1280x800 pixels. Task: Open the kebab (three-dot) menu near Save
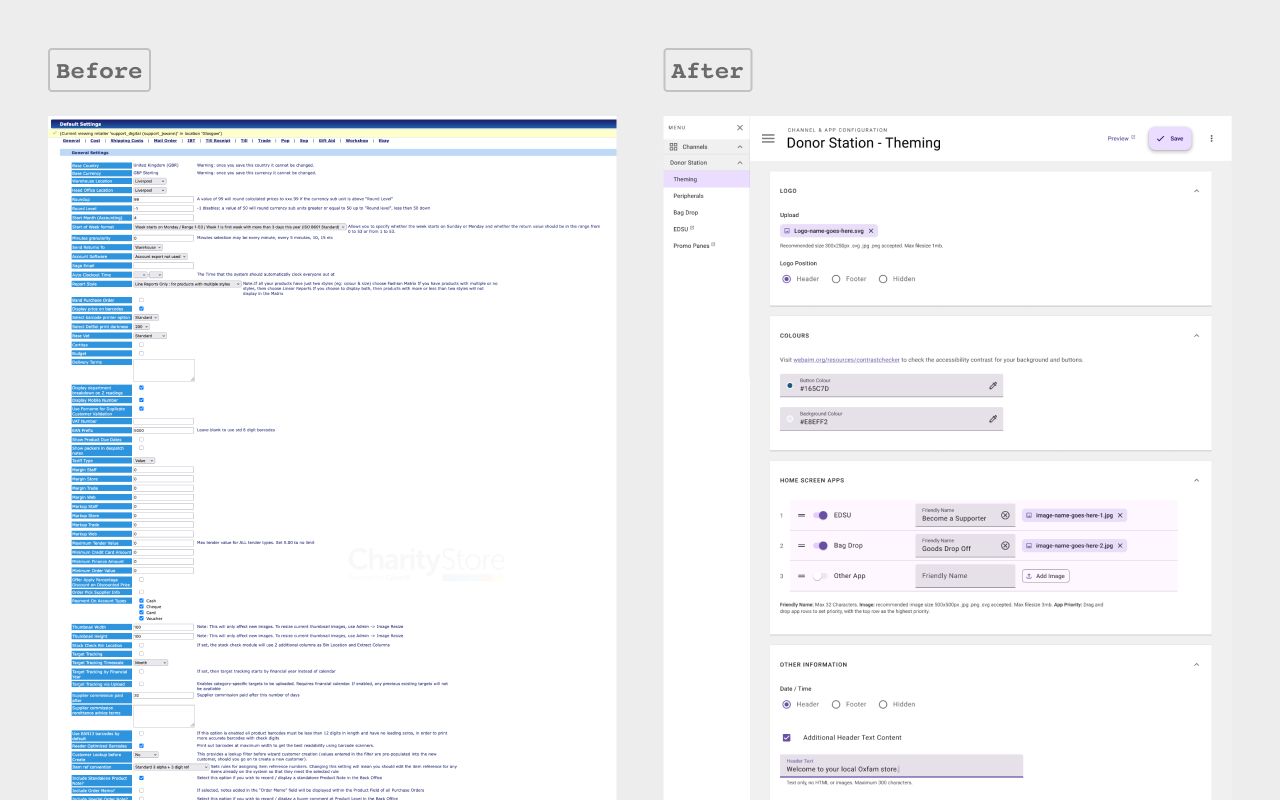click(1211, 138)
